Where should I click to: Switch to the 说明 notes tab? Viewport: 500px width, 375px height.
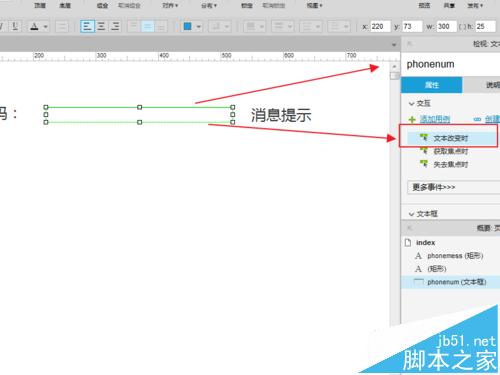pyautogui.click(x=481, y=85)
